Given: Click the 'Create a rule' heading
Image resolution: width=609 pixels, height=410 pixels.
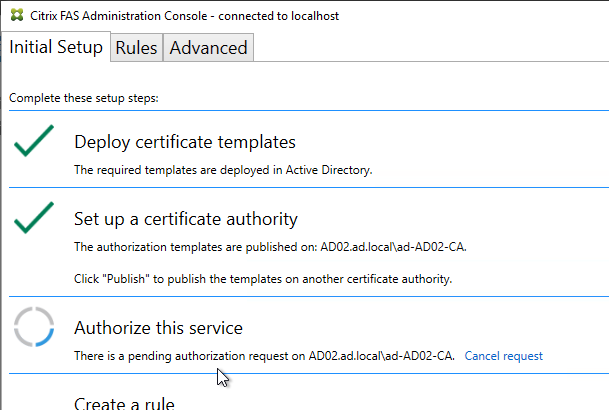Looking at the screenshot, I should click(124, 403).
